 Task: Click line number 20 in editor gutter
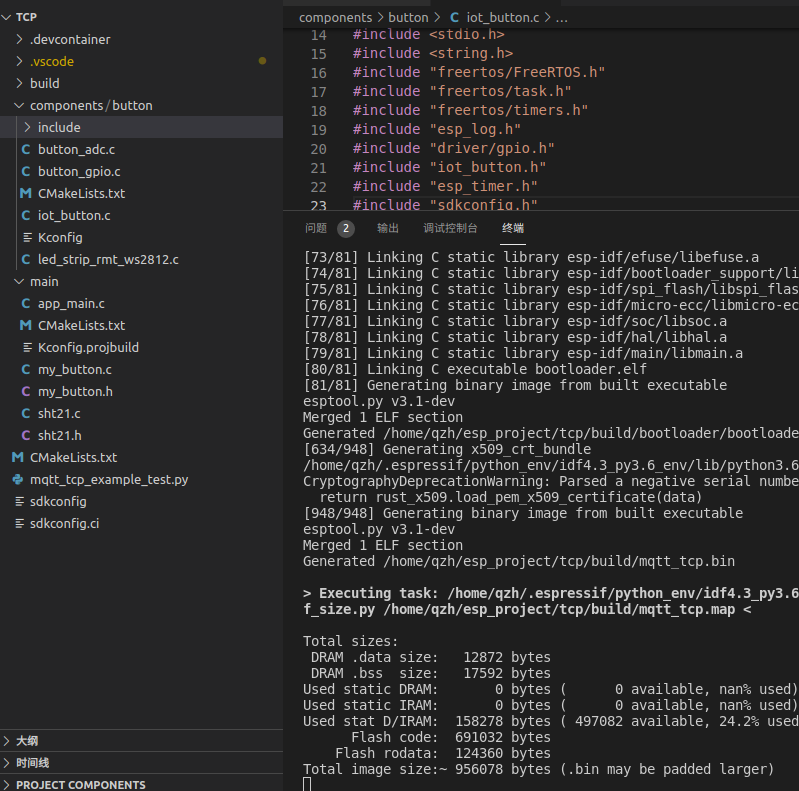pyautogui.click(x=318, y=149)
